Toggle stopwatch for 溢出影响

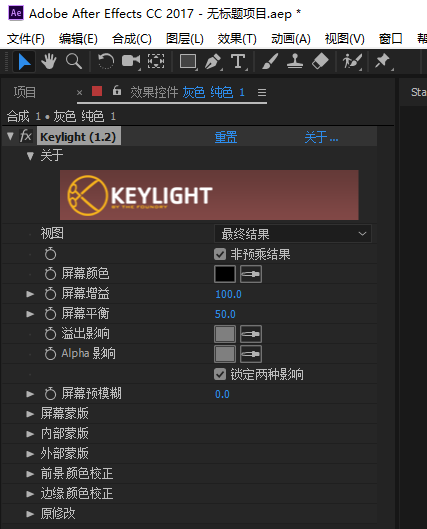point(50,334)
